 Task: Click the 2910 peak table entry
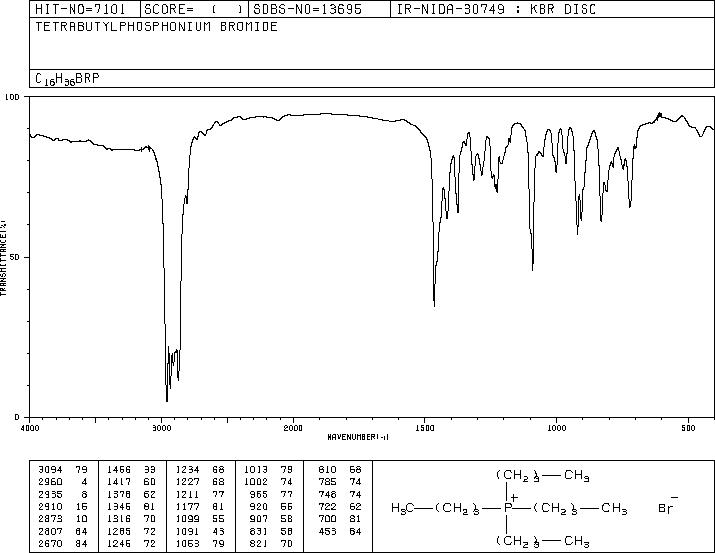point(63,506)
